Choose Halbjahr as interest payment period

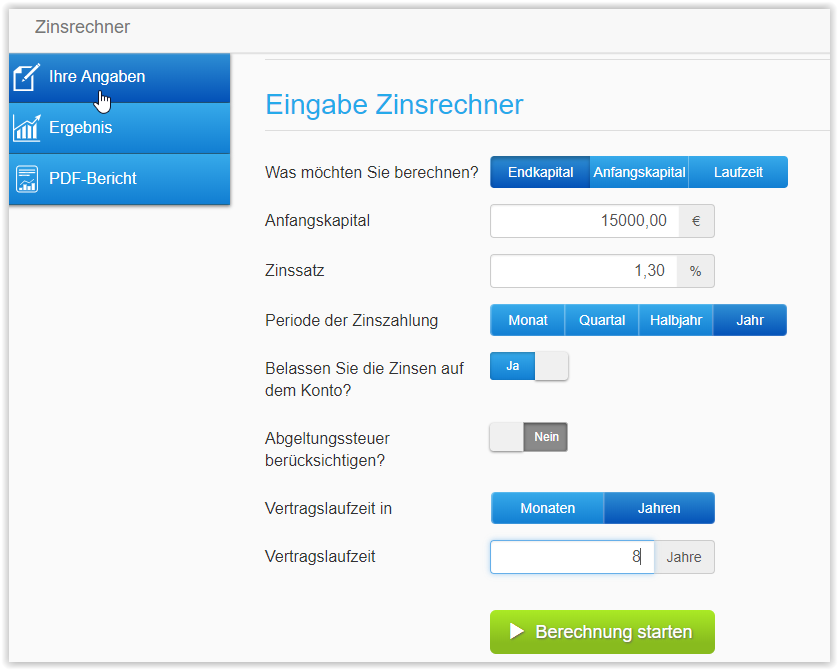coord(675,320)
